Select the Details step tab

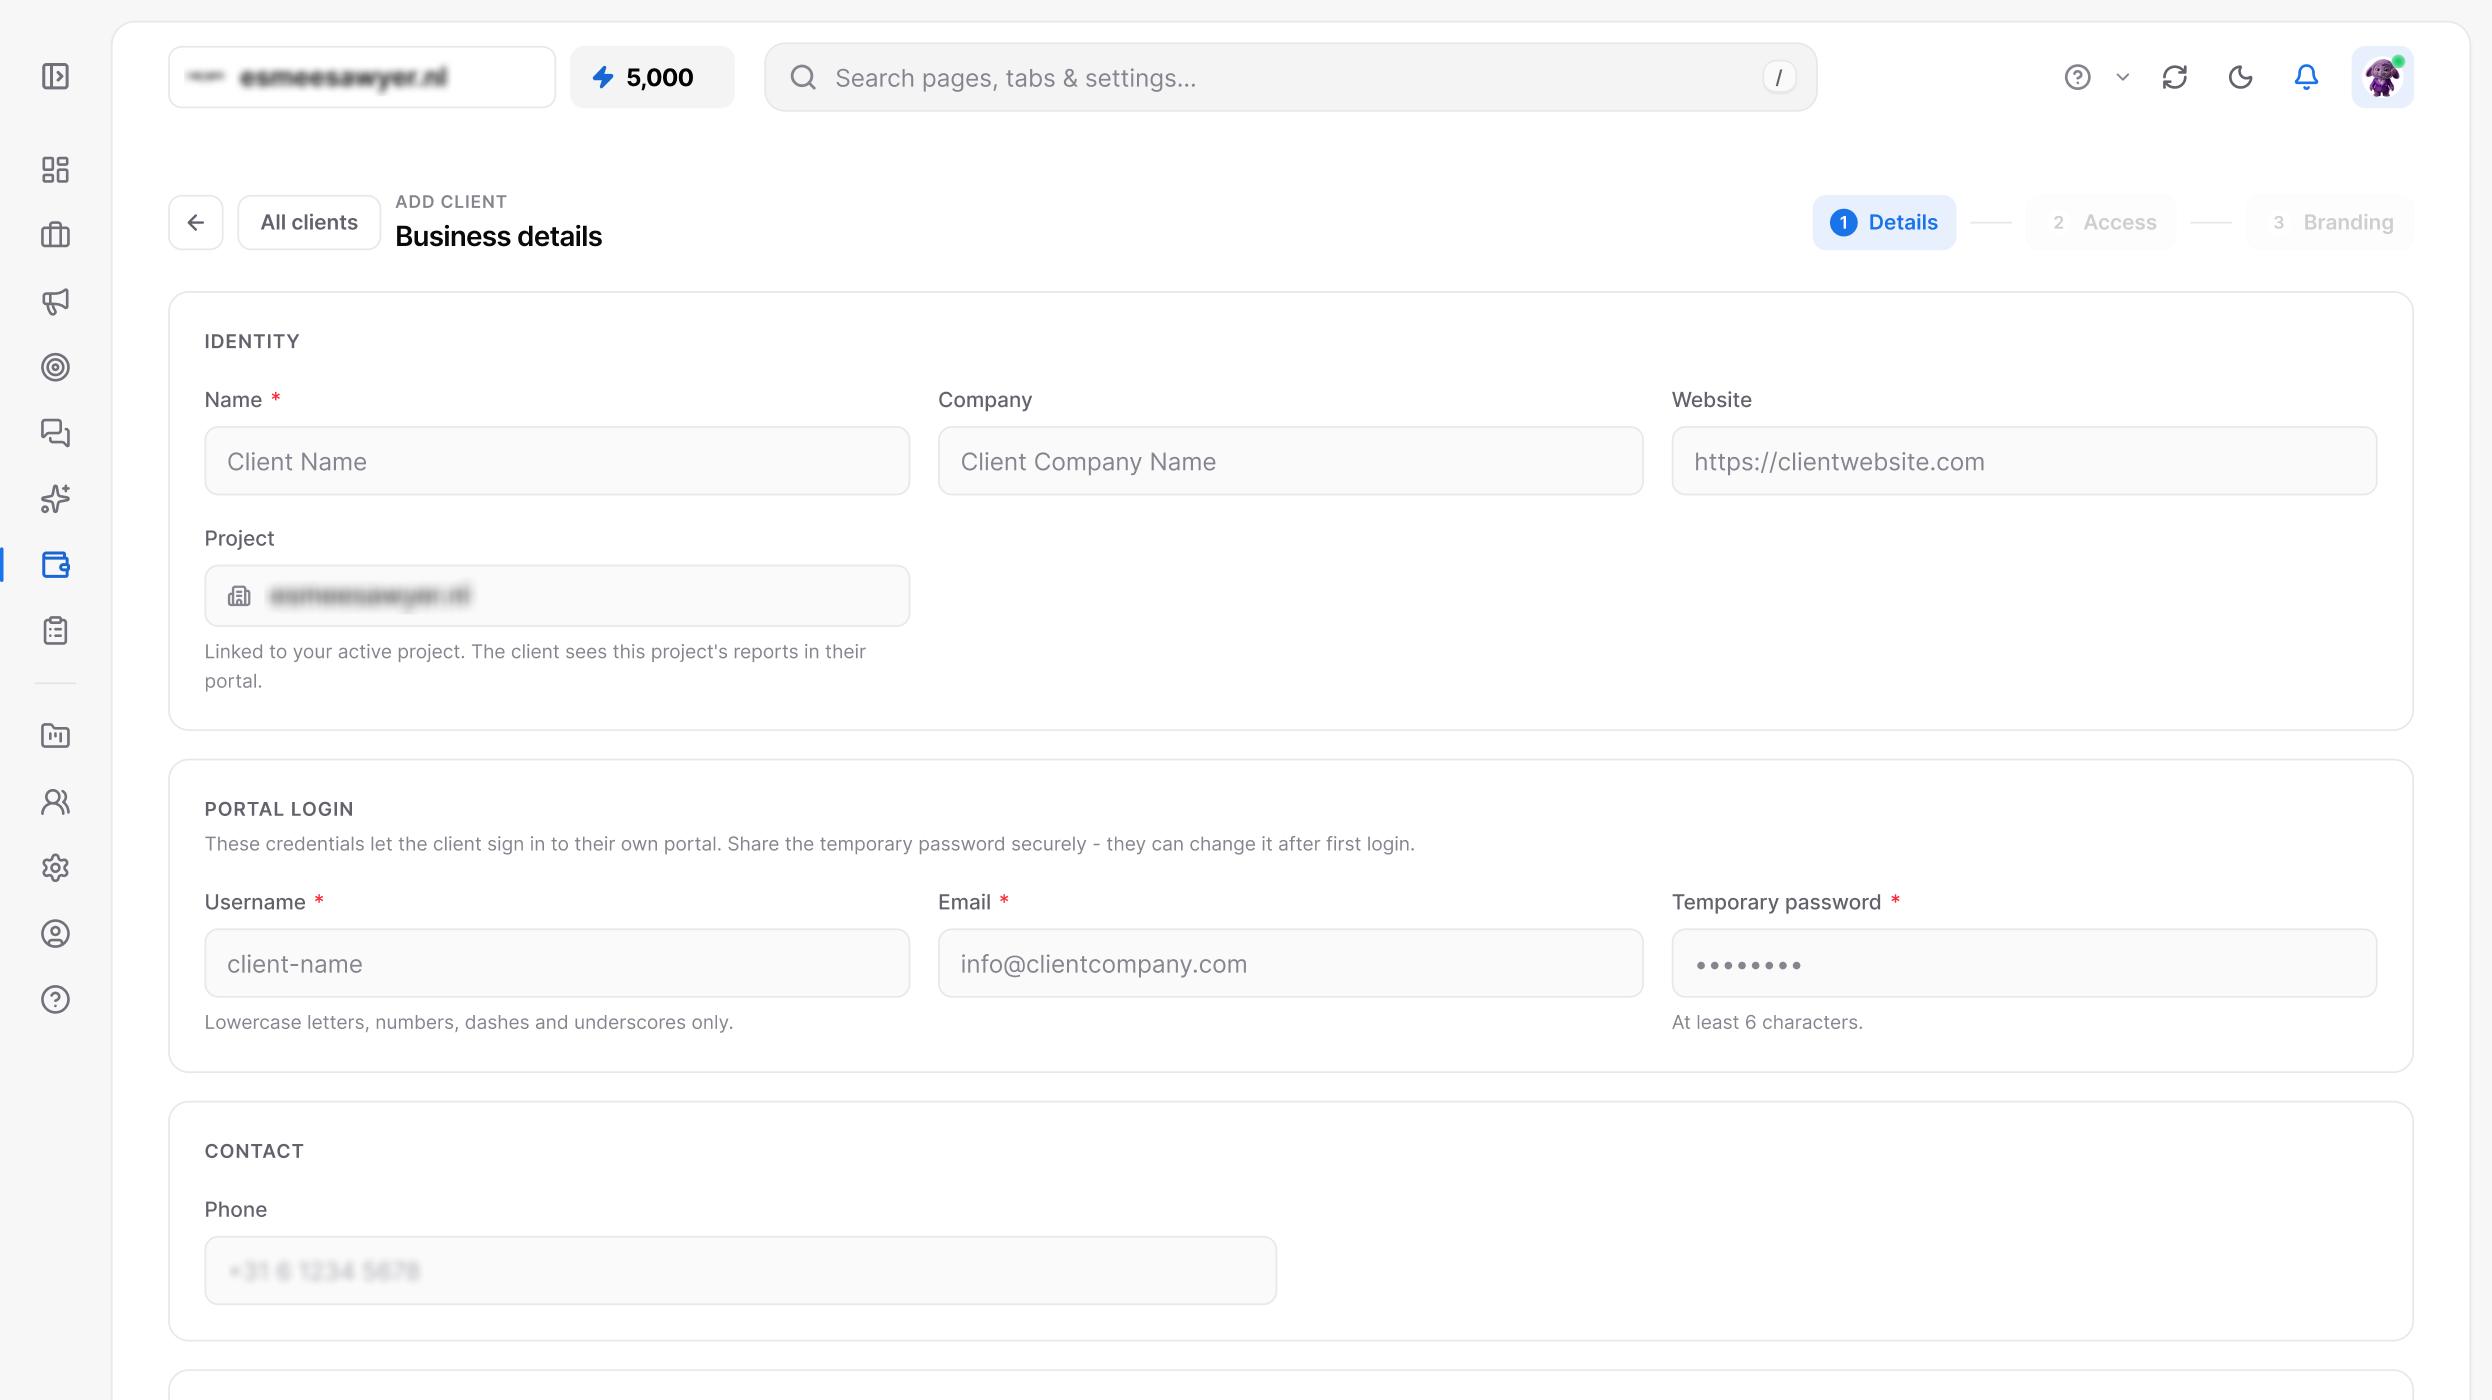(x=1884, y=222)
